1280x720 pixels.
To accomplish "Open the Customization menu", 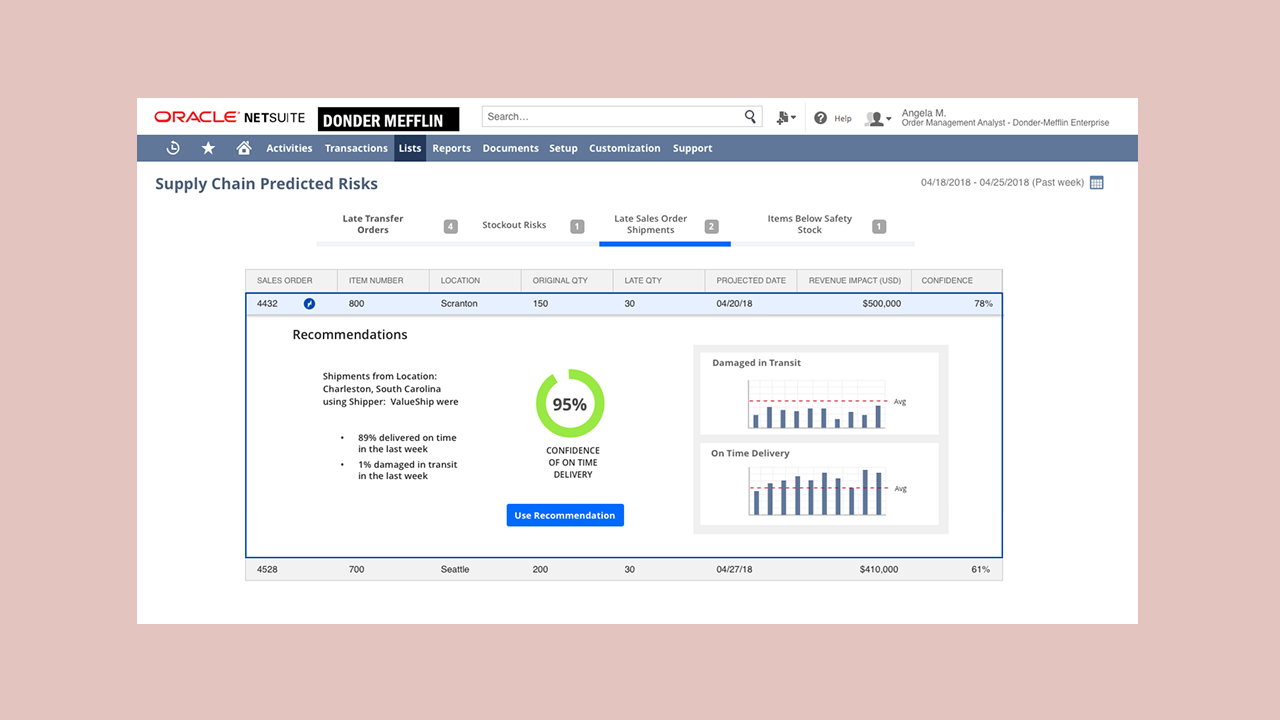I will pyautogui.click(x=625, y=148).
